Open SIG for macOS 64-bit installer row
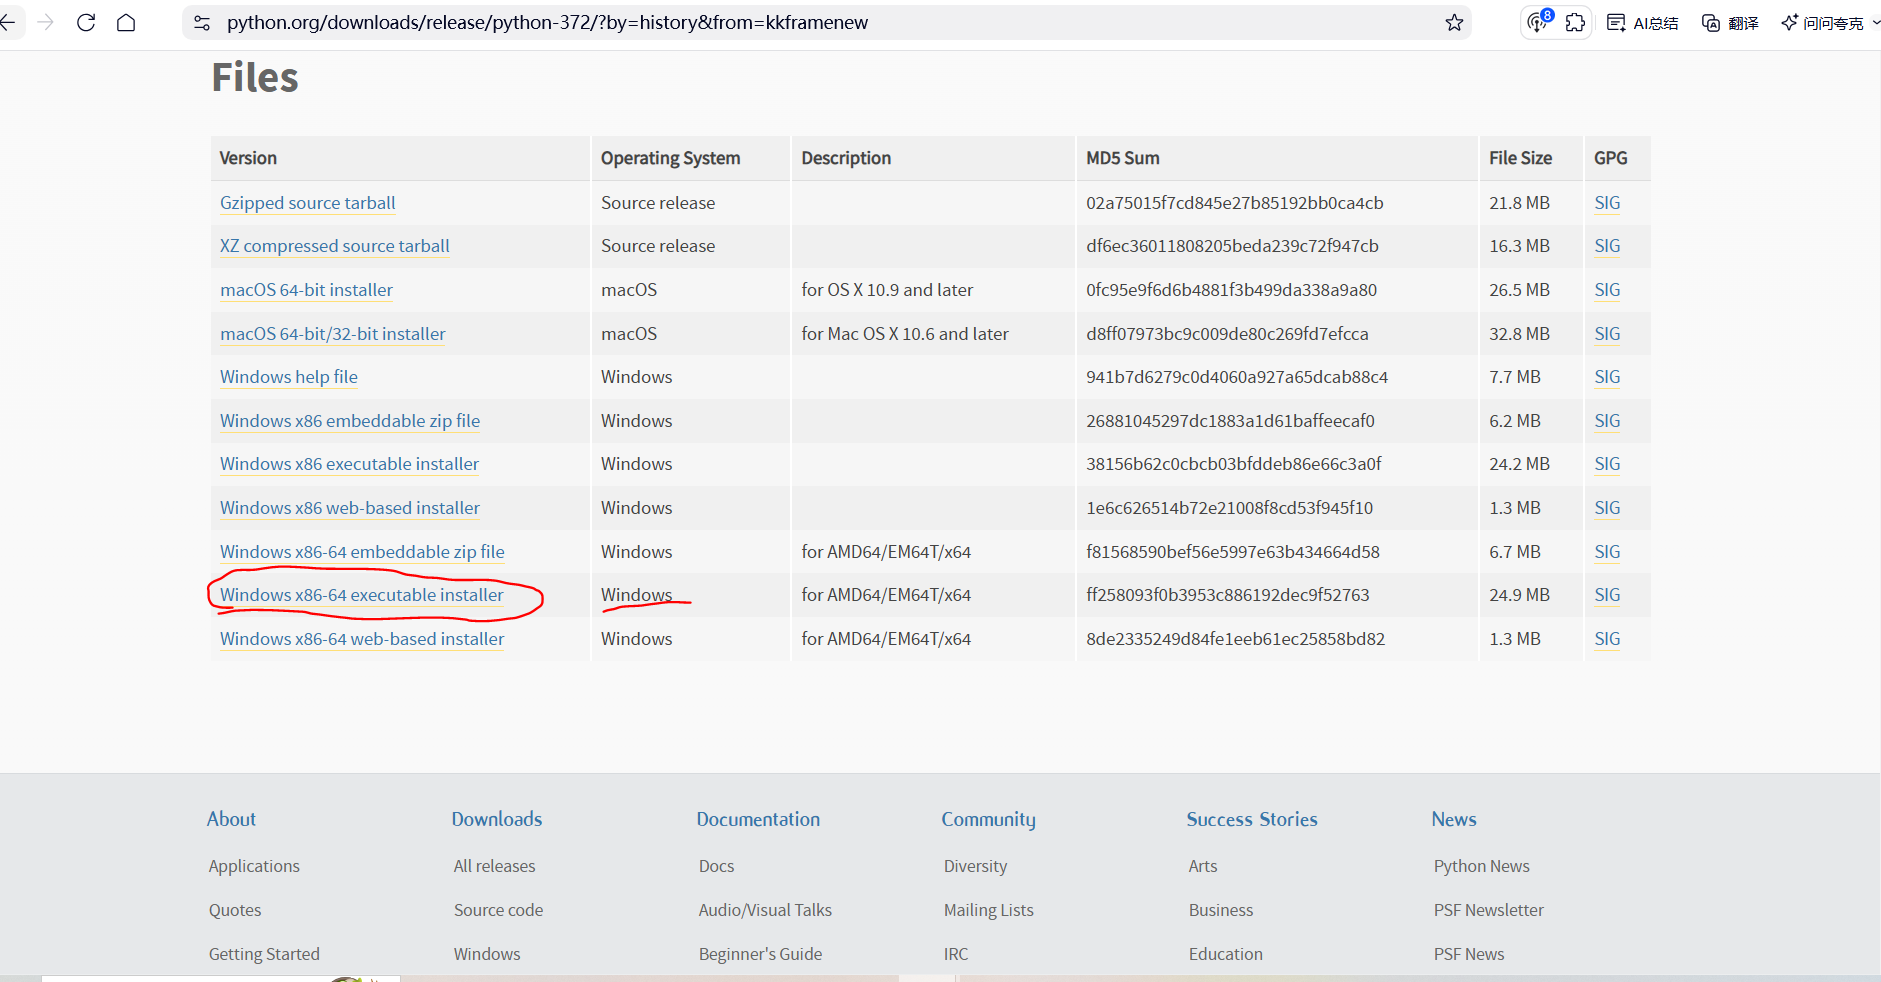The image size is (1881, 982). tap(1607, 290)
